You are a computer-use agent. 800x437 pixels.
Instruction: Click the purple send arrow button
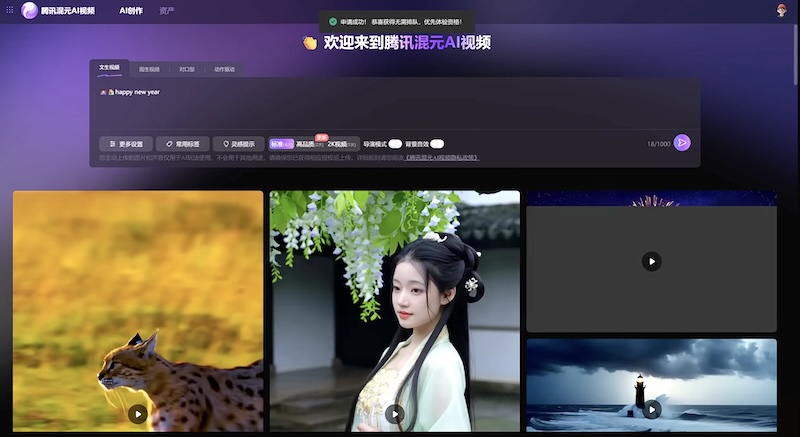click(x=682, y=143)
